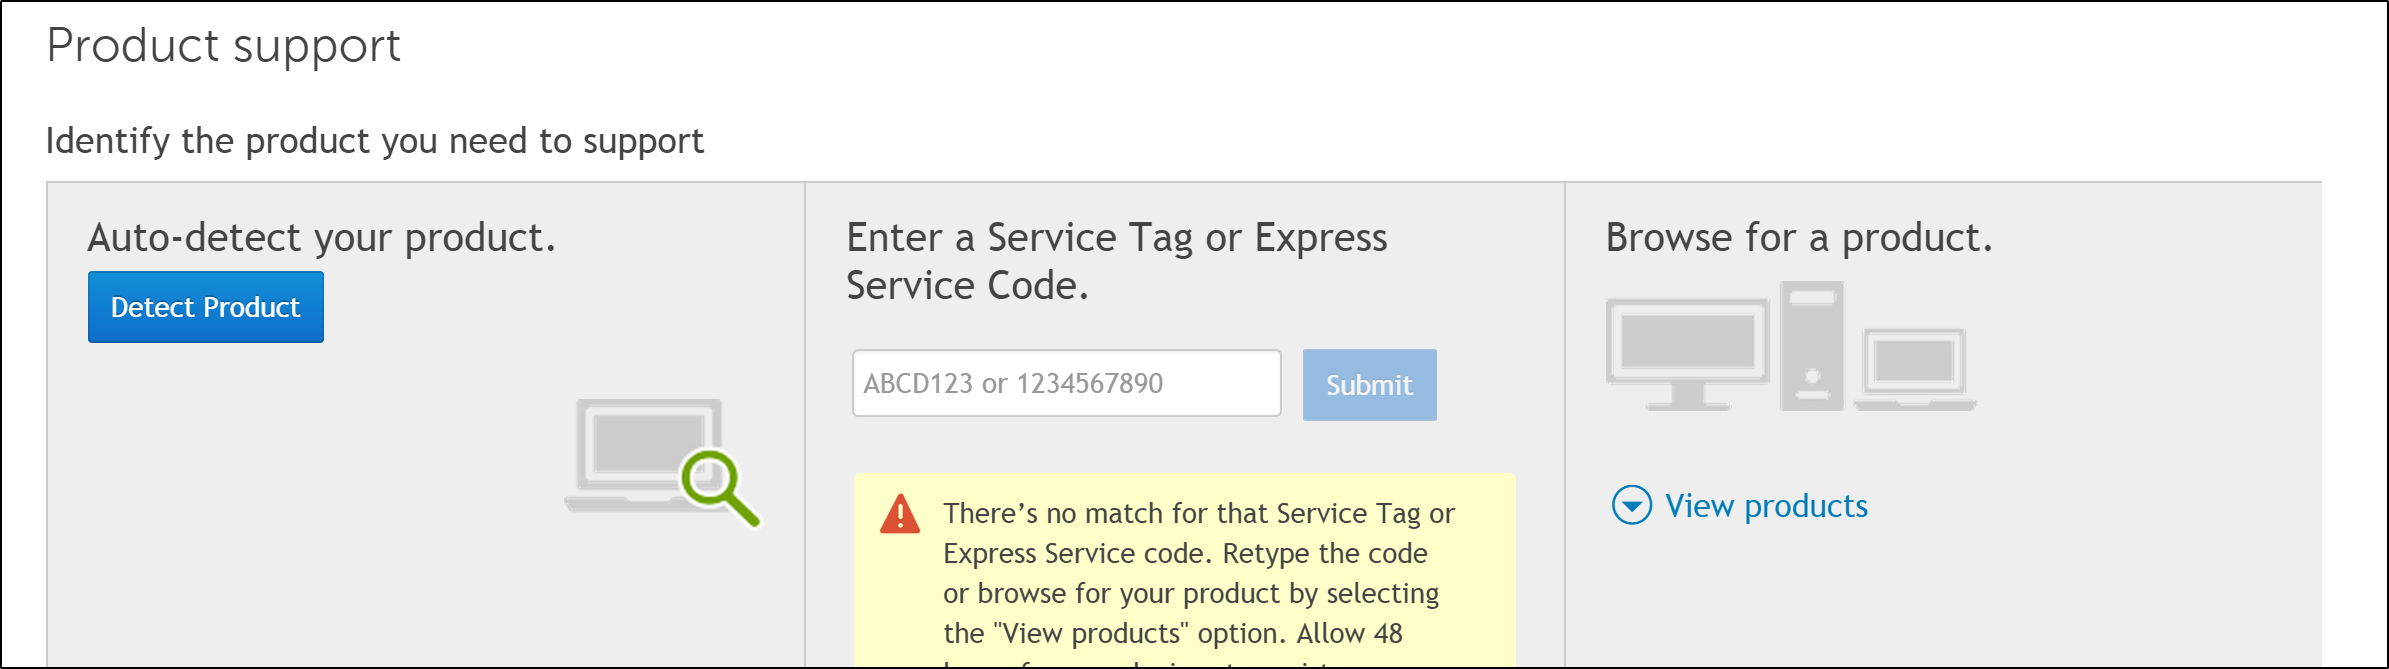Click the disc slot on the tower icon

point(1811,297)
